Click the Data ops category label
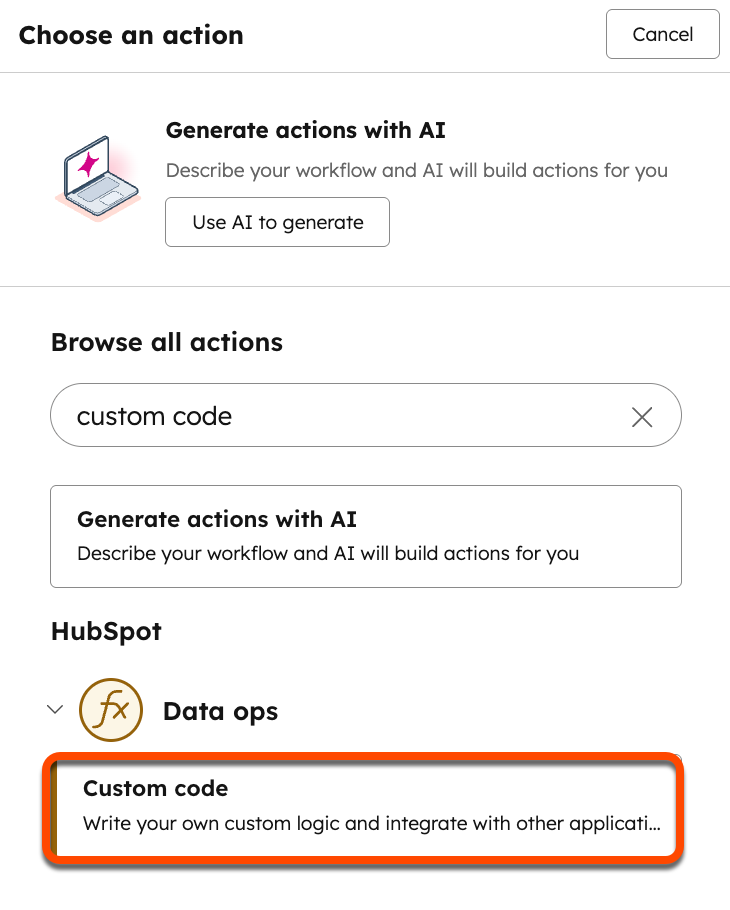The image size is (730, 910). coord(220,711)
